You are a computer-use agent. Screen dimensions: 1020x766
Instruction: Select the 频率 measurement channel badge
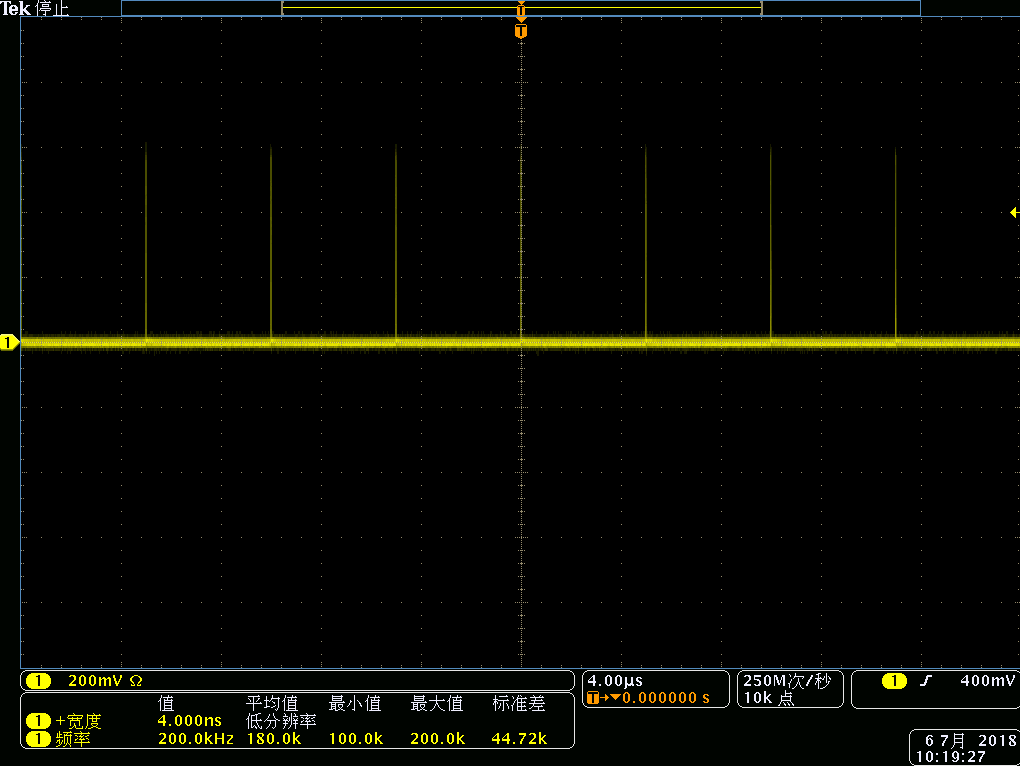[38, 739]
